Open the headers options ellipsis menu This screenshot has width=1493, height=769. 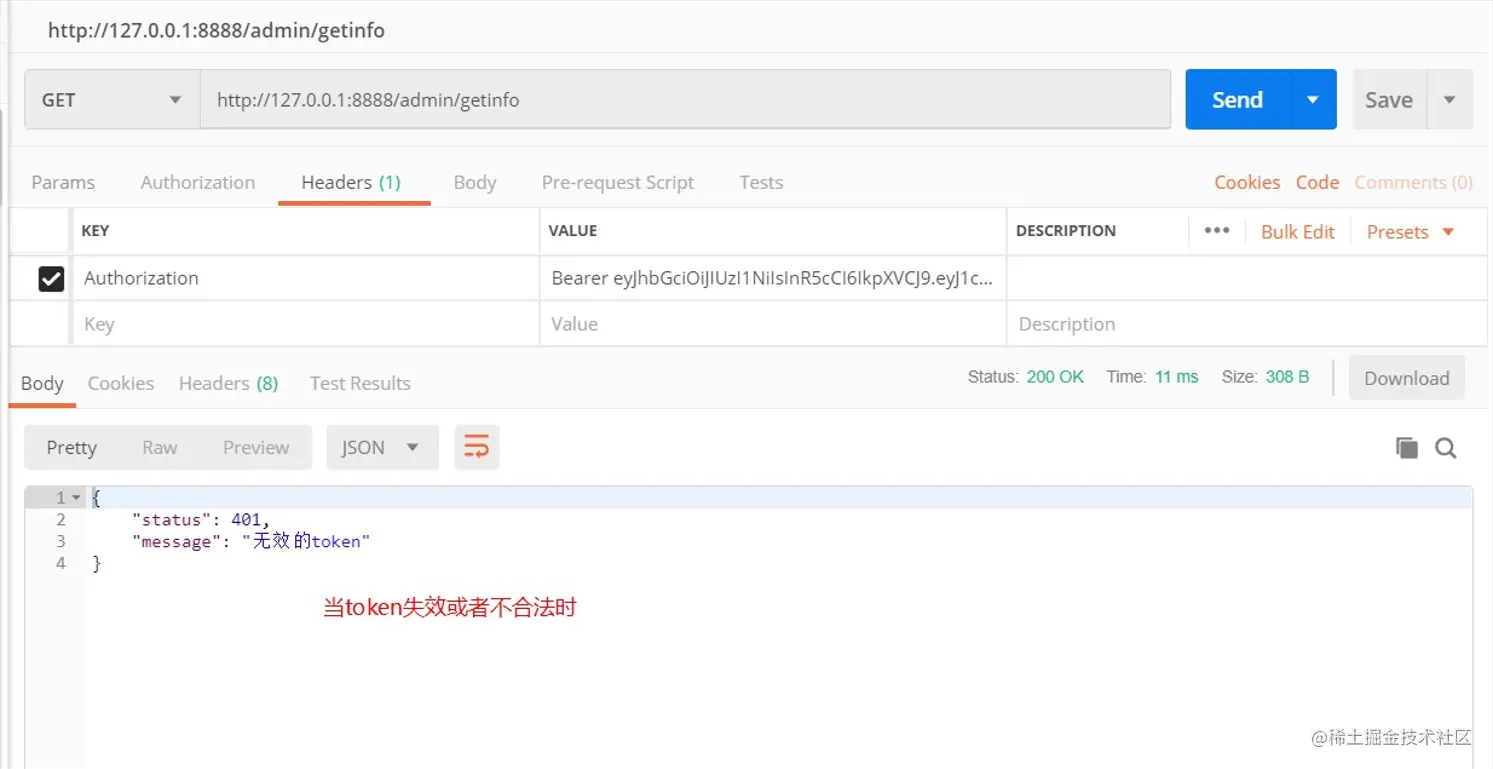pyautogui.click(x=1216, y=230)
